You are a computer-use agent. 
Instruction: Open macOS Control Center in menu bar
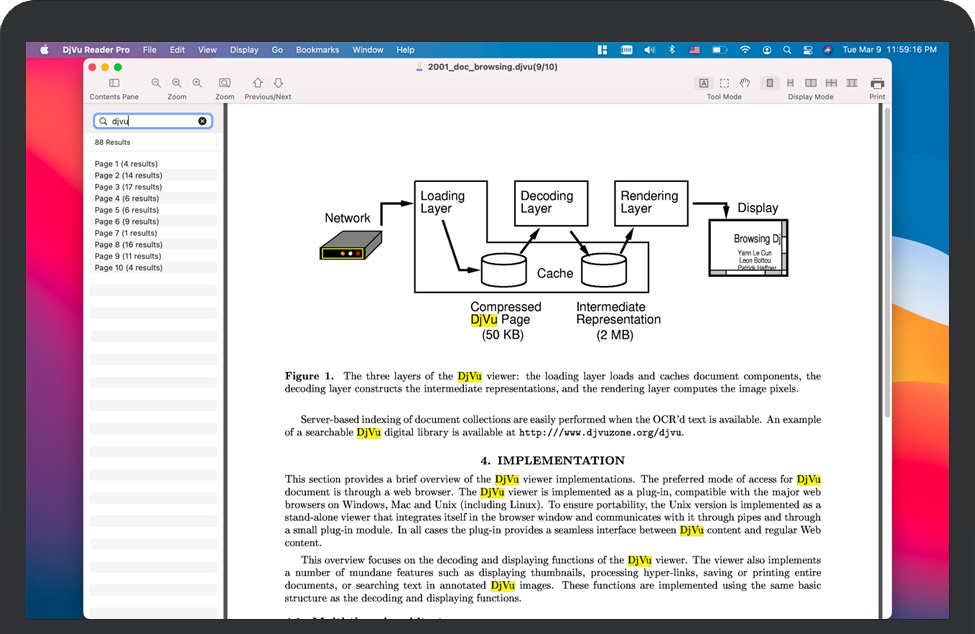coord(809,50)
